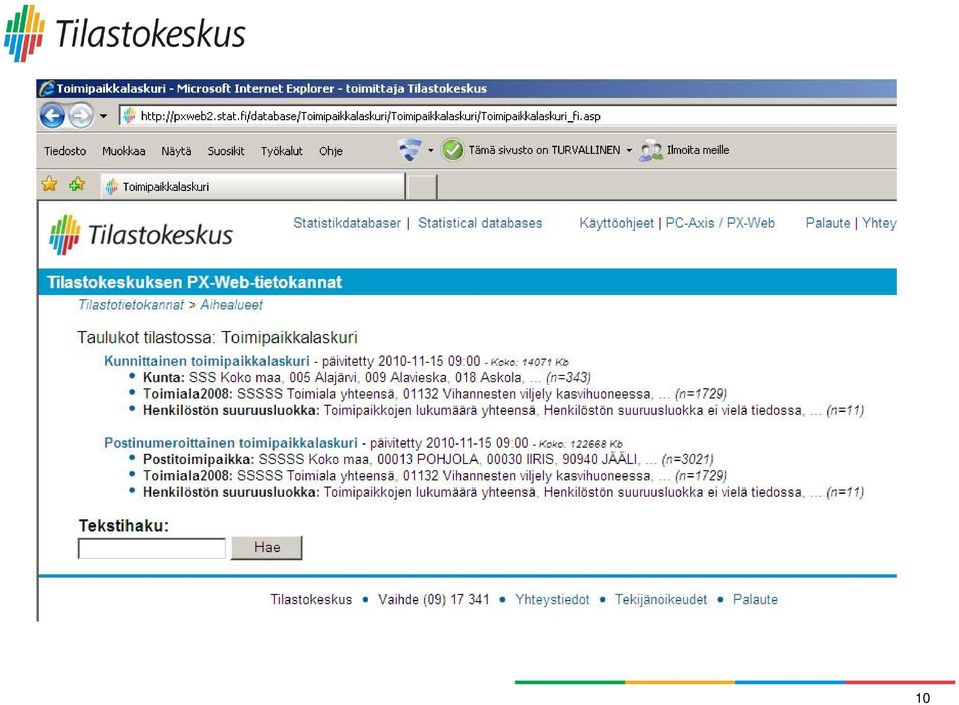959x705 pixels.
Task: Click the Internet Explorer title bar icon
Action: (x=46, y=89)
